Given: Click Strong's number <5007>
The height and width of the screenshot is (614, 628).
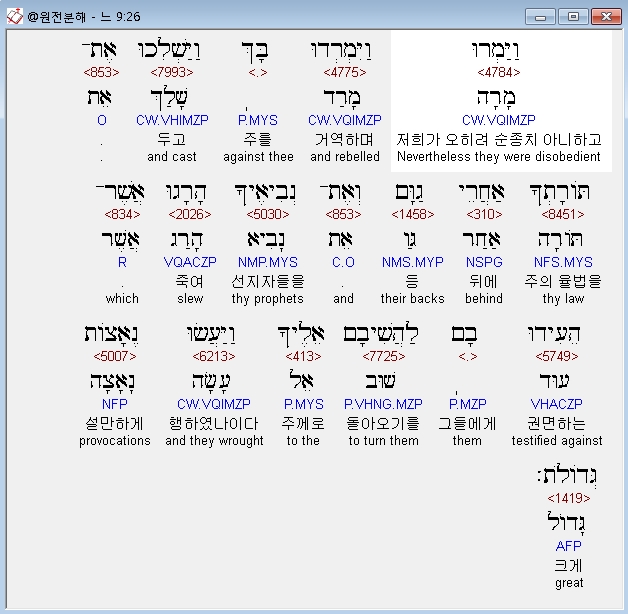Looking at the screenshot, I should 115,356.
